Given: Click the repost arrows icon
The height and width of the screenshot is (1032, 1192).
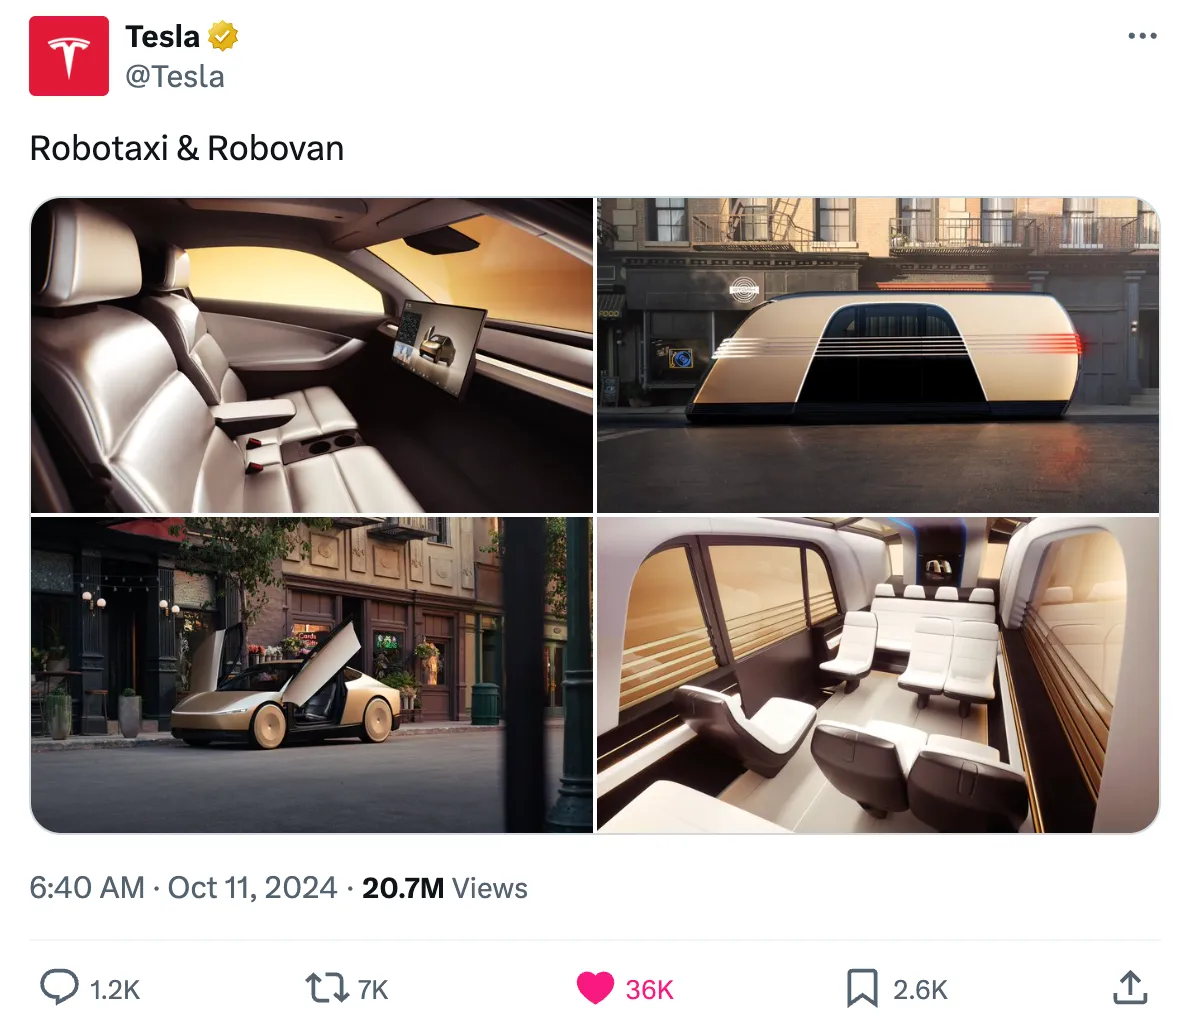Looking at the screenshot, I should pos(327,989).
